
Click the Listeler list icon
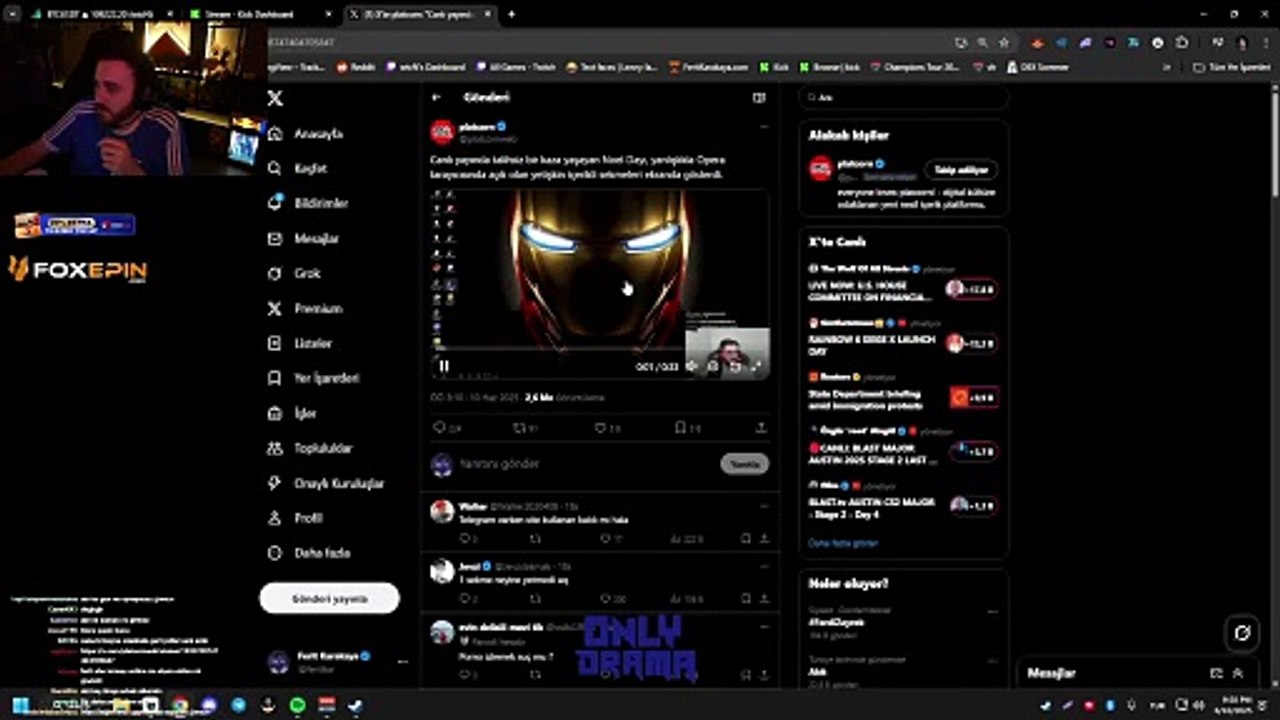click(275, 343)
